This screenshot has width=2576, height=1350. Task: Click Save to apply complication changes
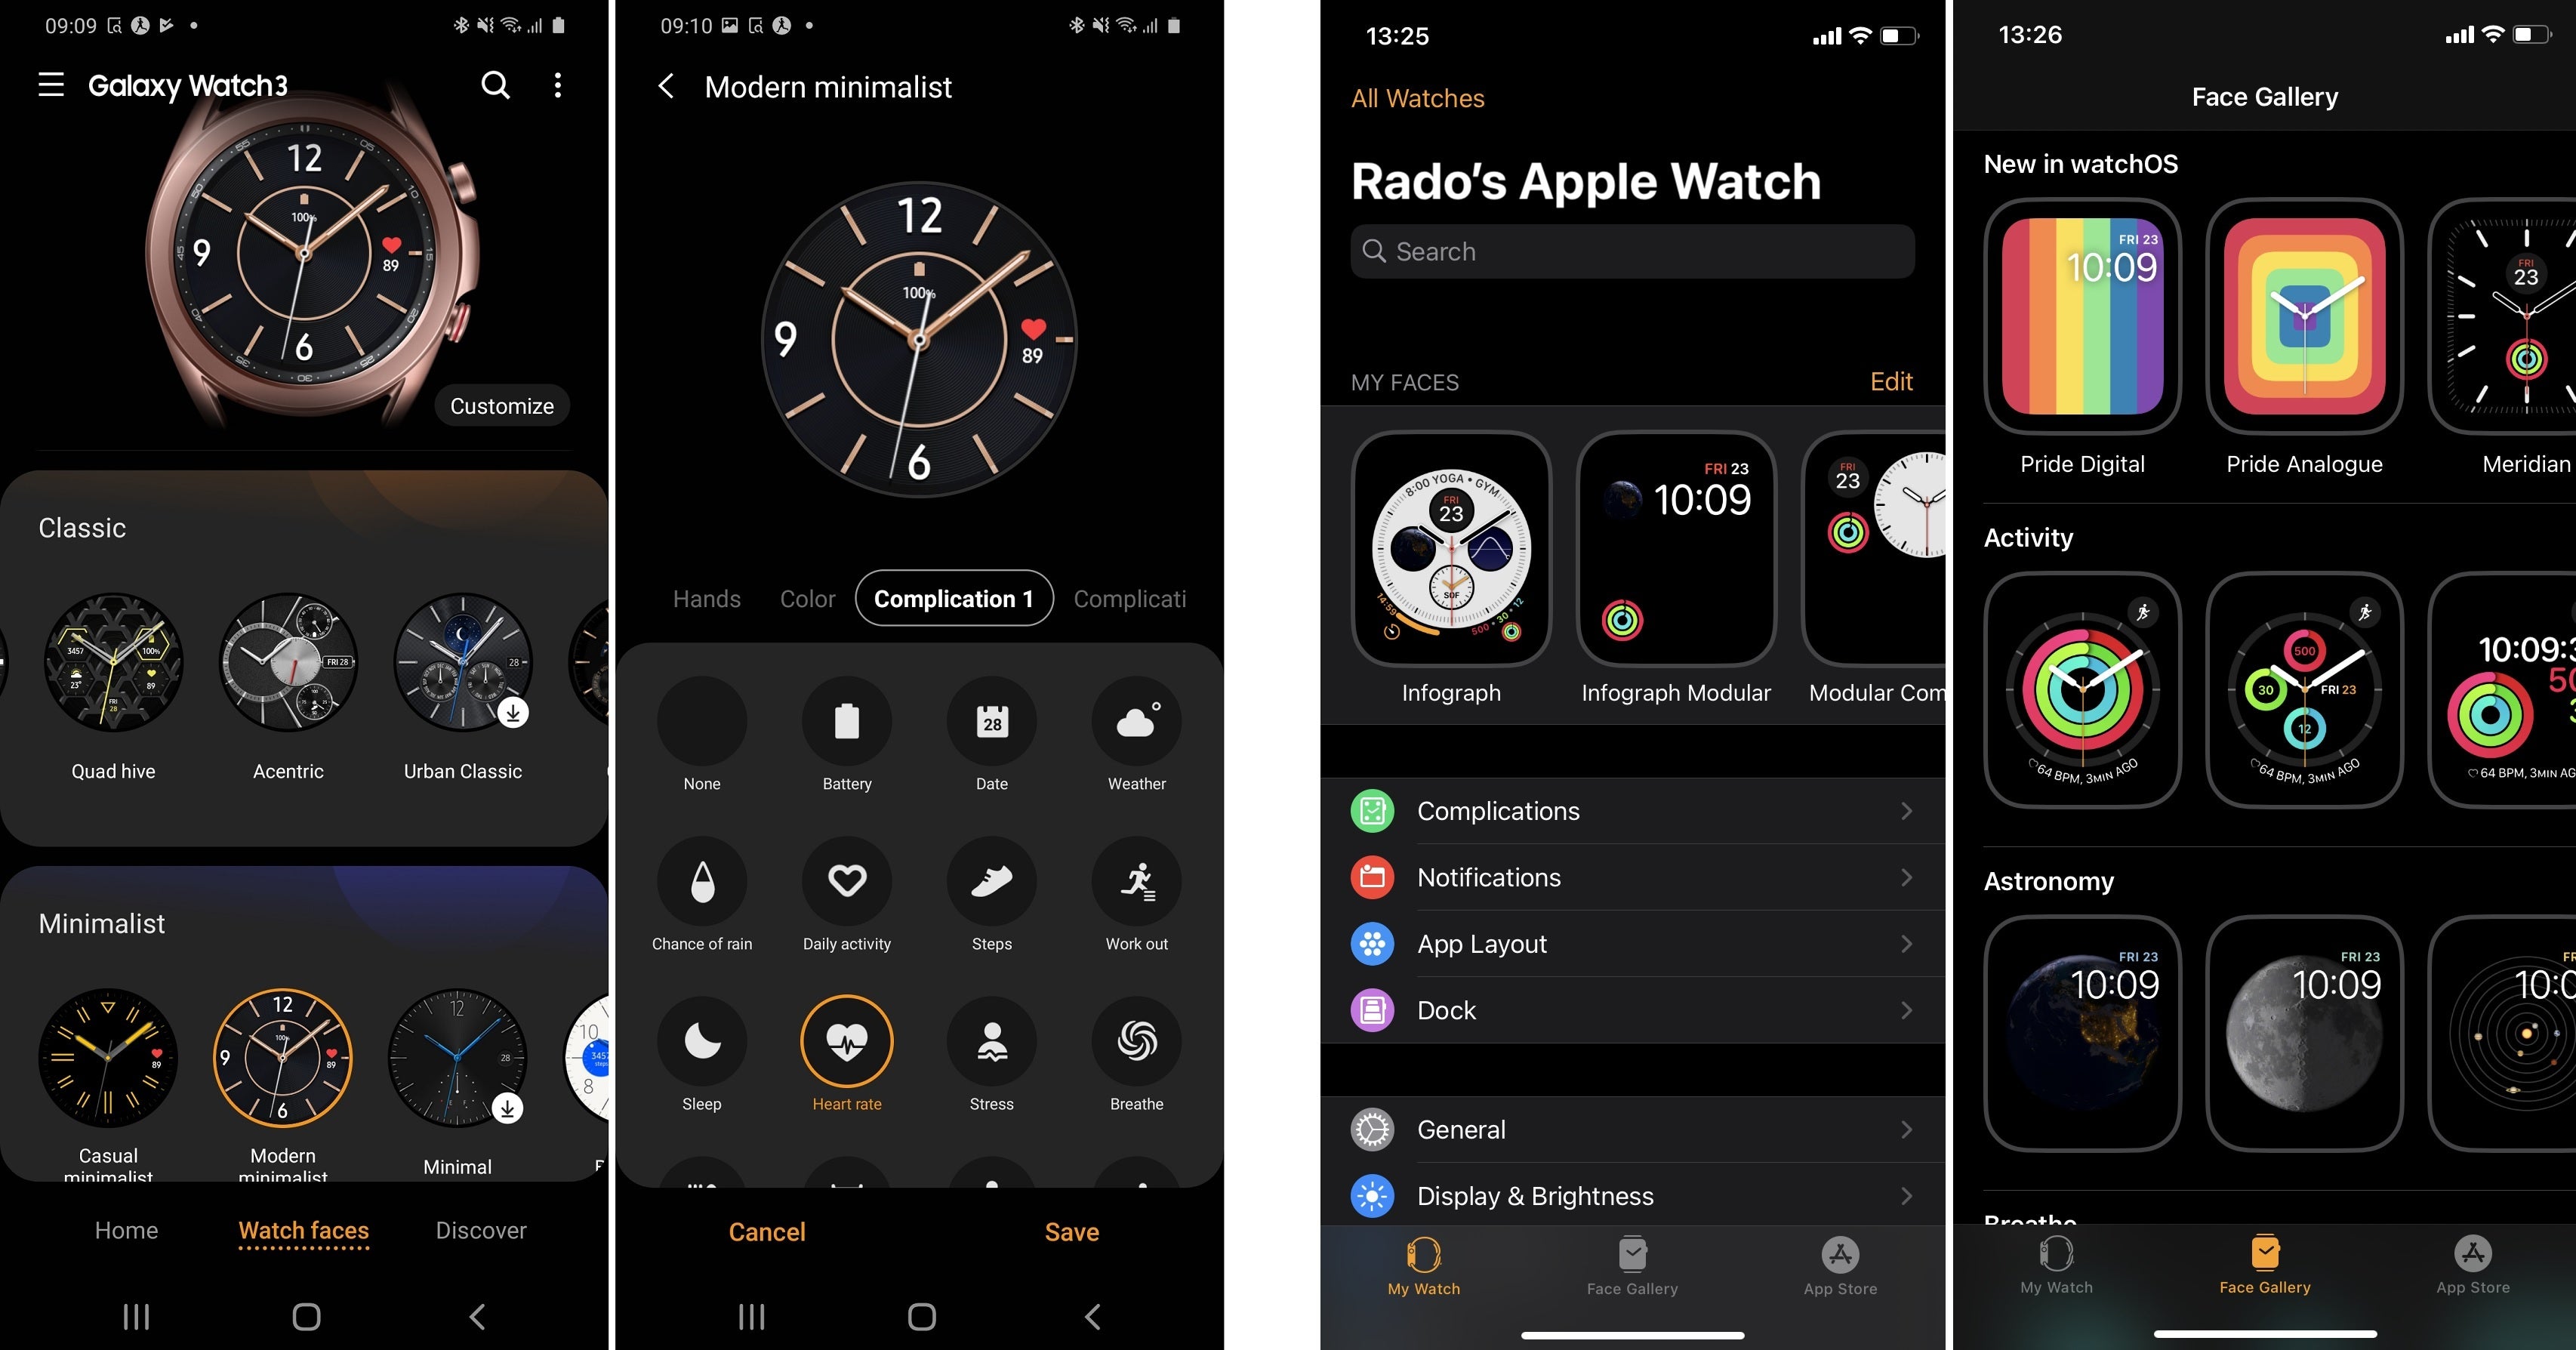(1070, 1231)
